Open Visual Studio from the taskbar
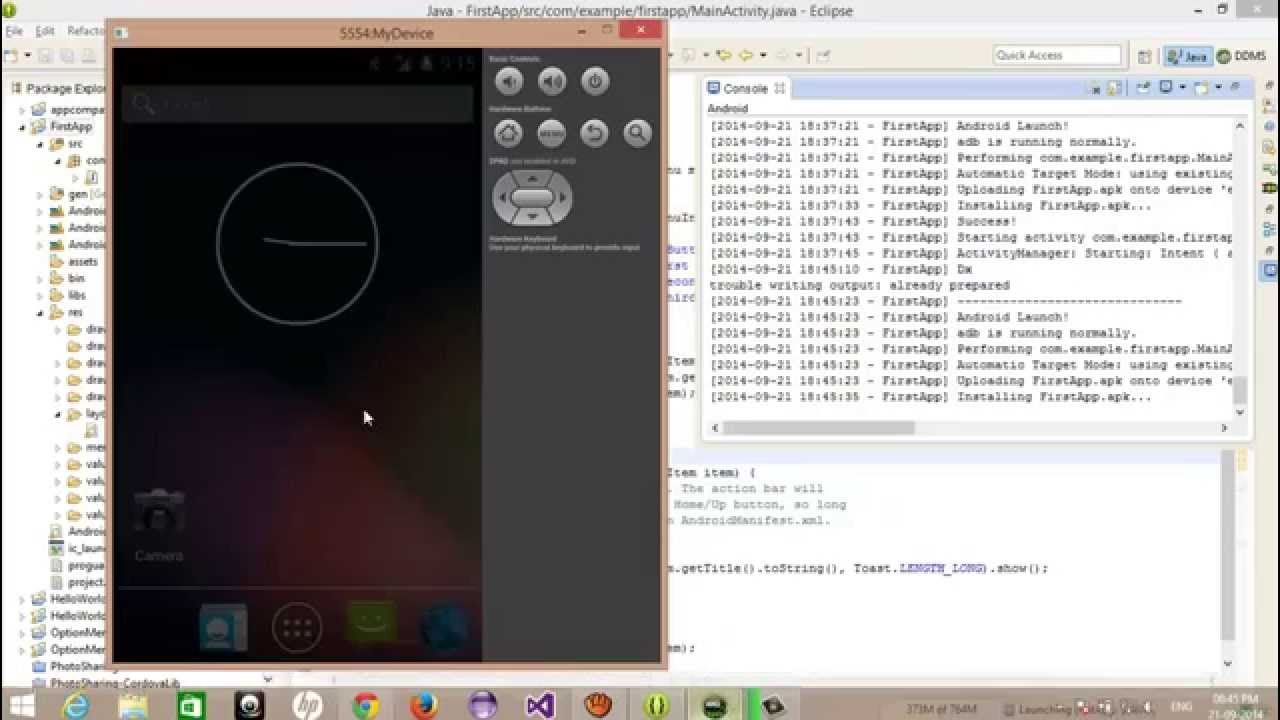This screenshot has height=720, width=1280. coord(540,706)
